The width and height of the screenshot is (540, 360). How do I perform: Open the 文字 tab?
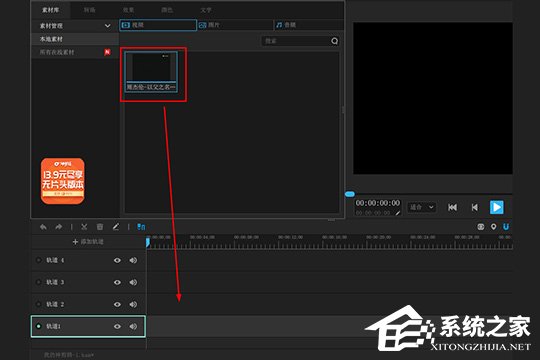pyautogui.click(x=206, y=10)
